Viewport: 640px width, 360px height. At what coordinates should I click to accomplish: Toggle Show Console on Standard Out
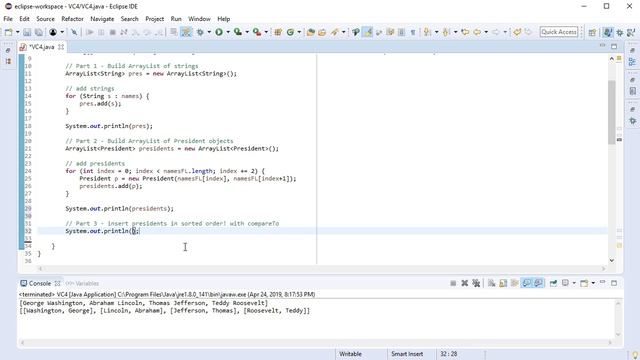(527, 283)
